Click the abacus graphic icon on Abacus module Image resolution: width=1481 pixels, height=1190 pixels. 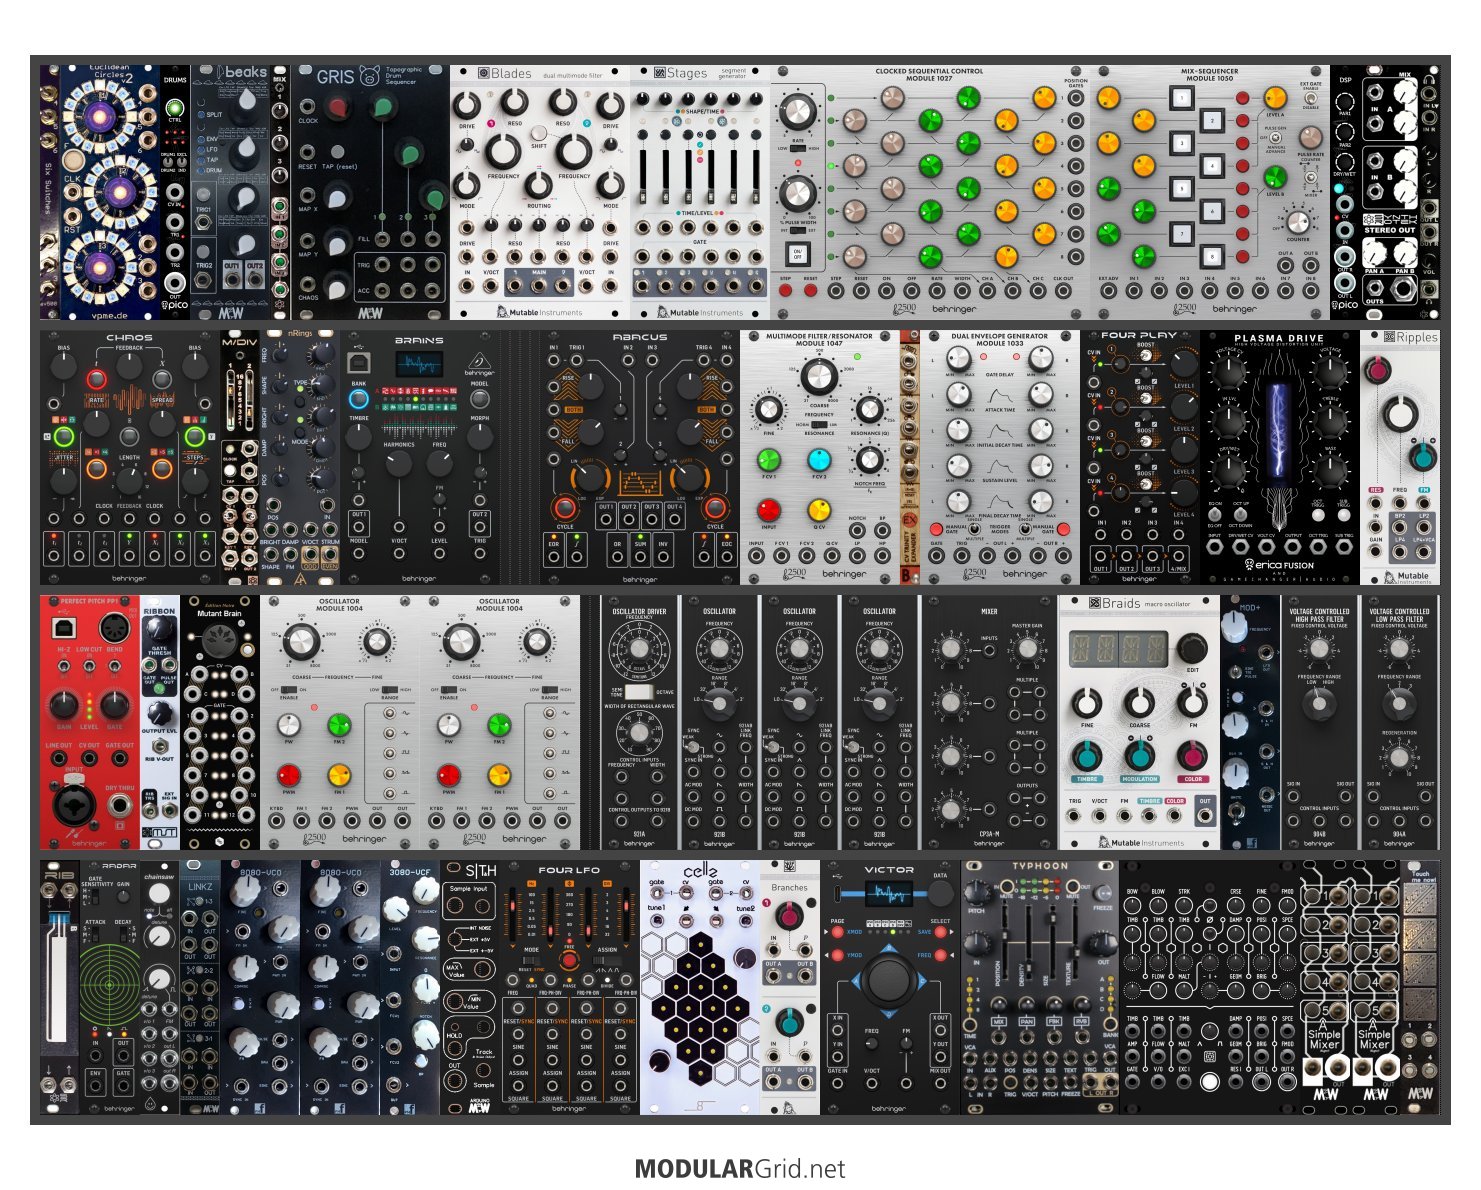[639, 484]
